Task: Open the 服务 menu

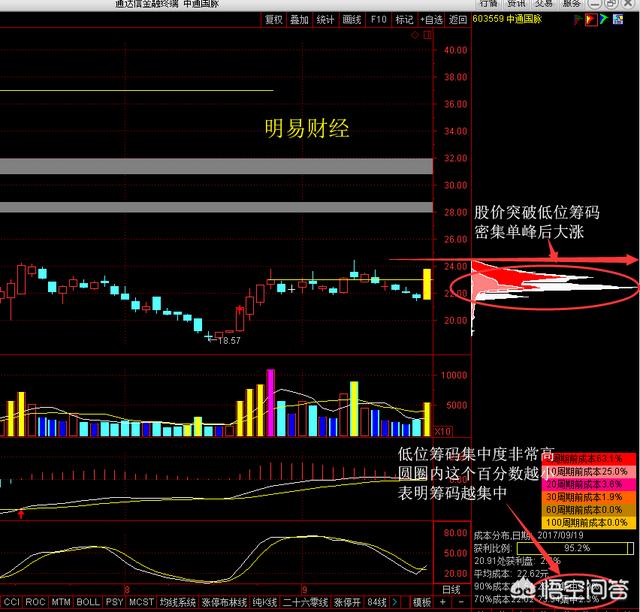Action: (571, 3)
